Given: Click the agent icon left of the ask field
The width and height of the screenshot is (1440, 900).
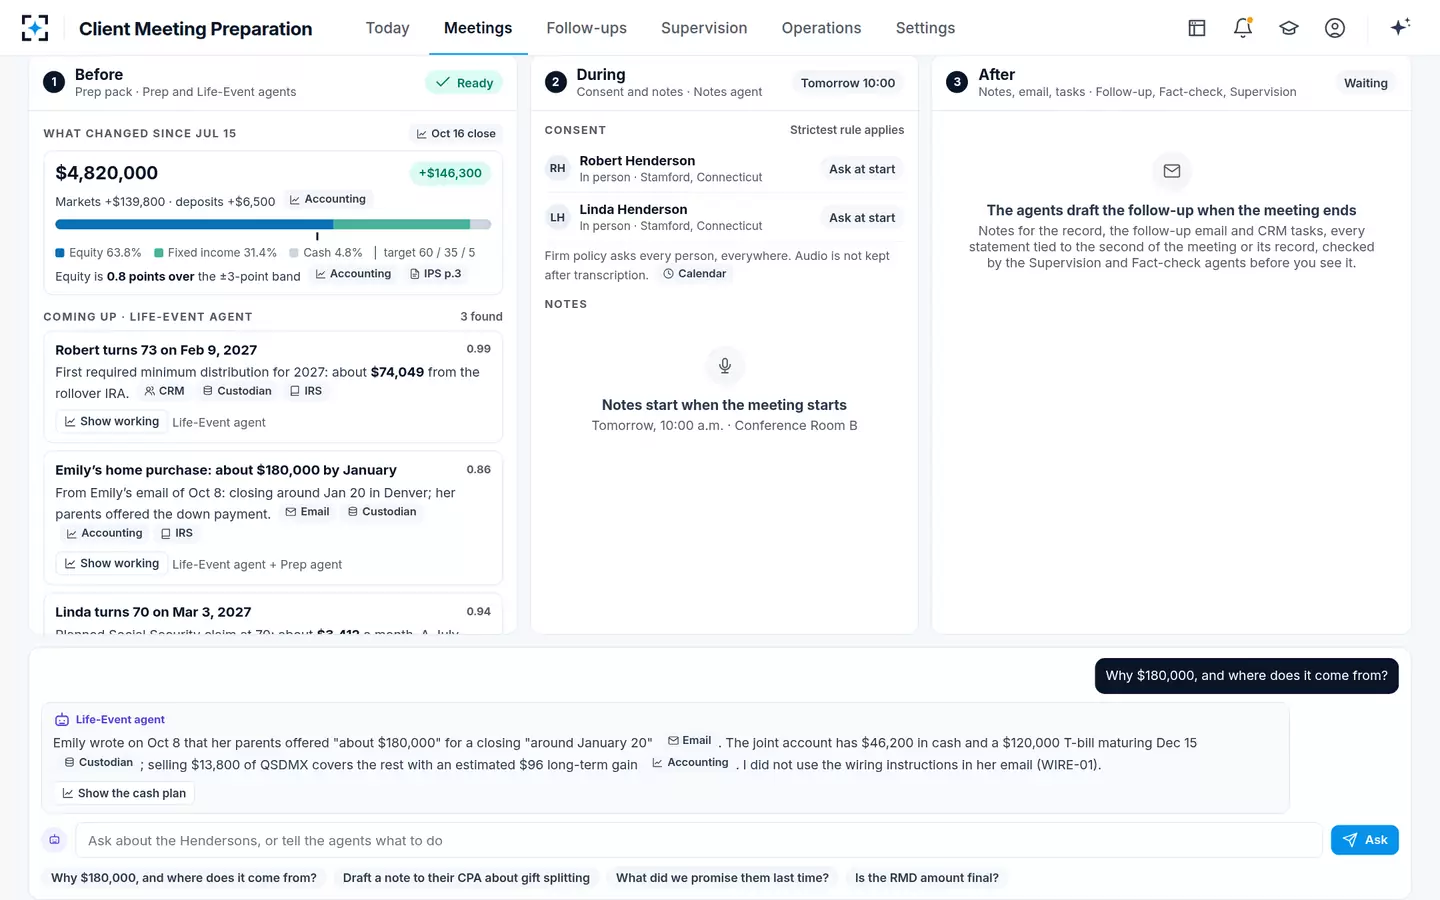Looking at the screenshot, I should (55, 840).
